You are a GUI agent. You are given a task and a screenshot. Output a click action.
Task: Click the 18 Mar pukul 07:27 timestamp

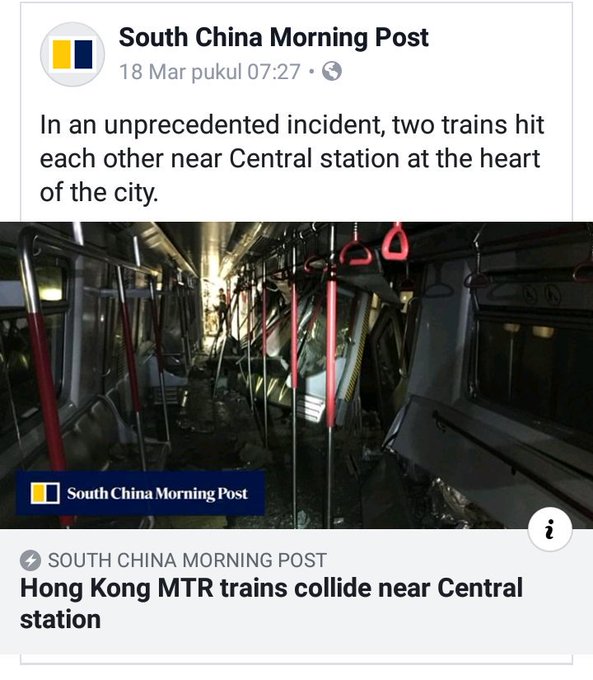[x=210, y=72]
